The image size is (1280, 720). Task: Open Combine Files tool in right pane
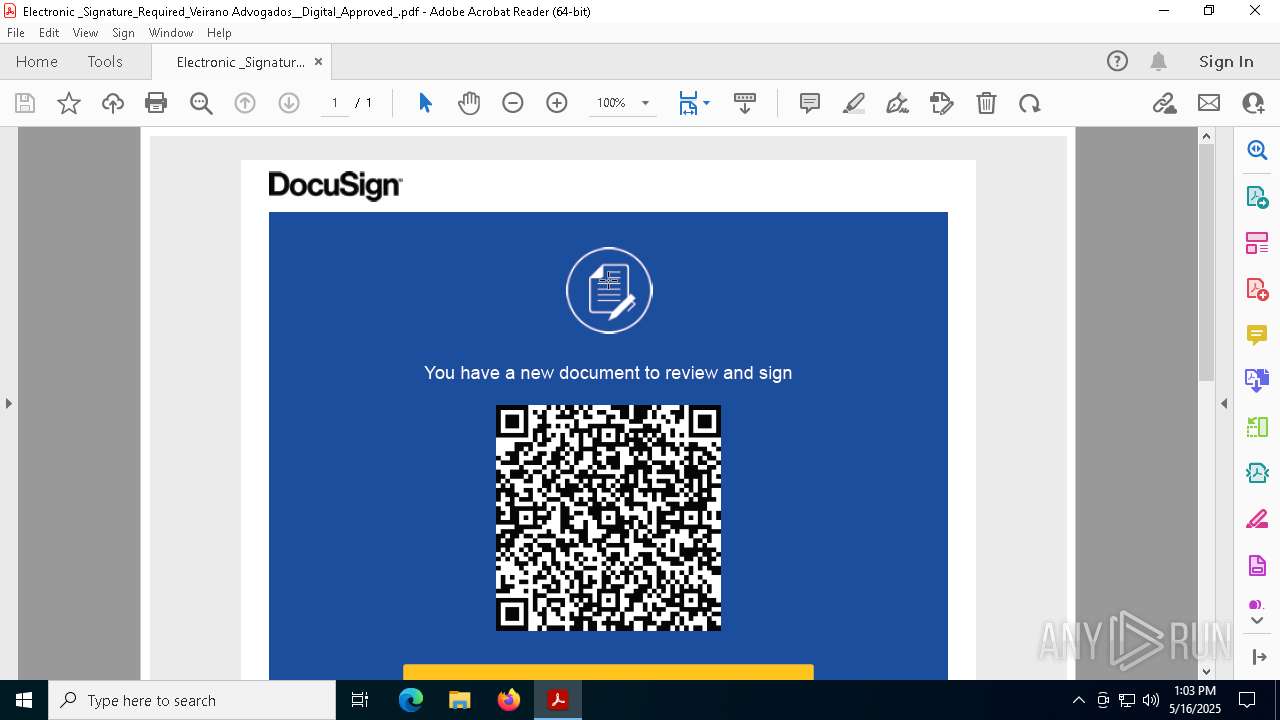point(1257,380)
